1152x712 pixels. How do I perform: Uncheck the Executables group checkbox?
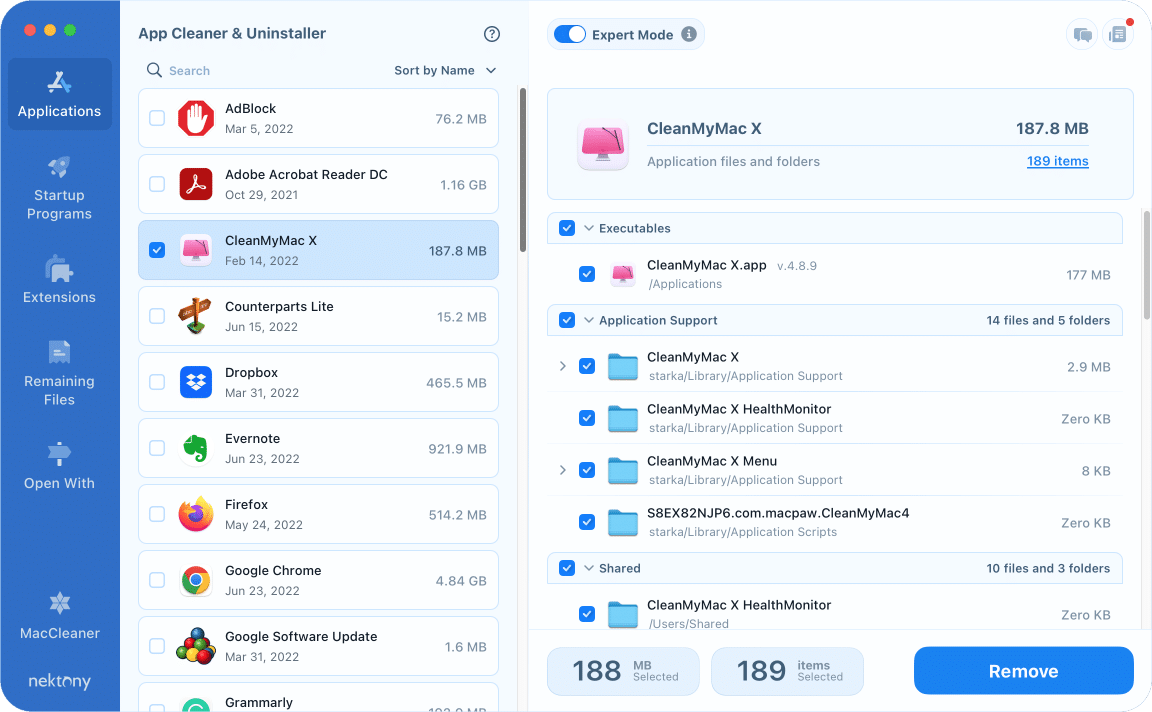[567, 229]
